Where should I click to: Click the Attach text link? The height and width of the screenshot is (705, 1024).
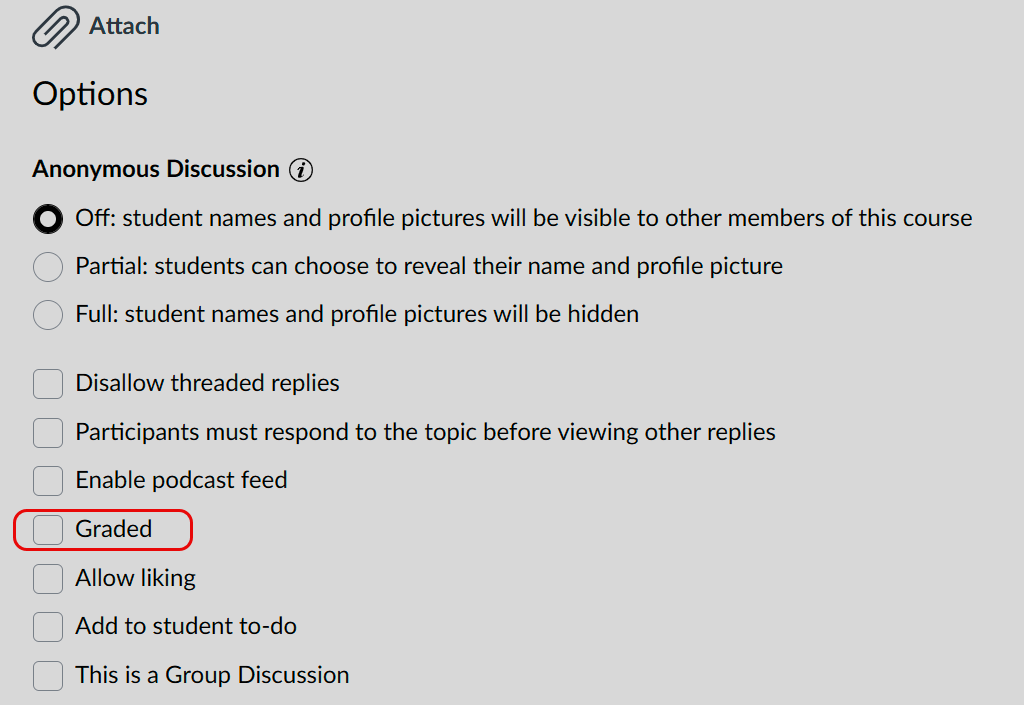(x=124, y=26)
